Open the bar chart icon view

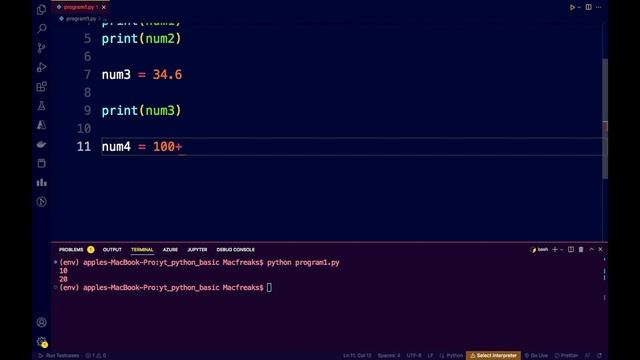(41, 182)
